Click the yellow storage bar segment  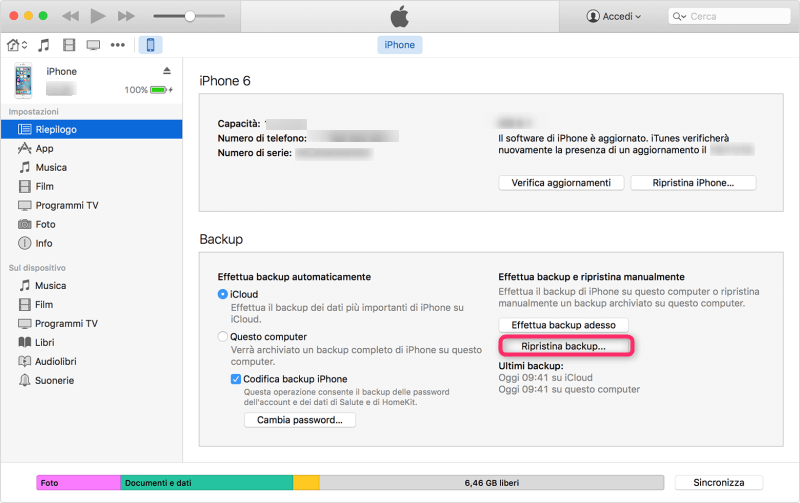(x=306, y=483)
